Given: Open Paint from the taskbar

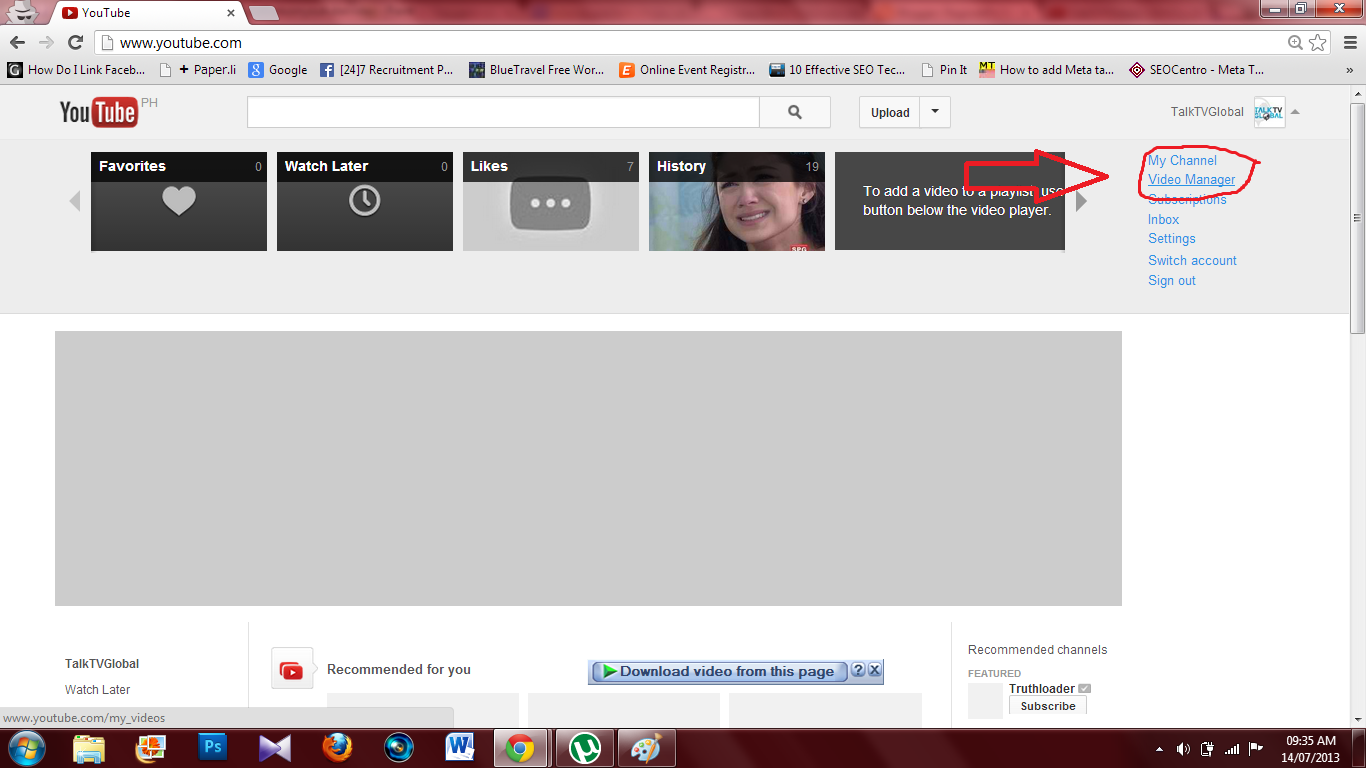Looking at the screenshot, I should (647, 748).
